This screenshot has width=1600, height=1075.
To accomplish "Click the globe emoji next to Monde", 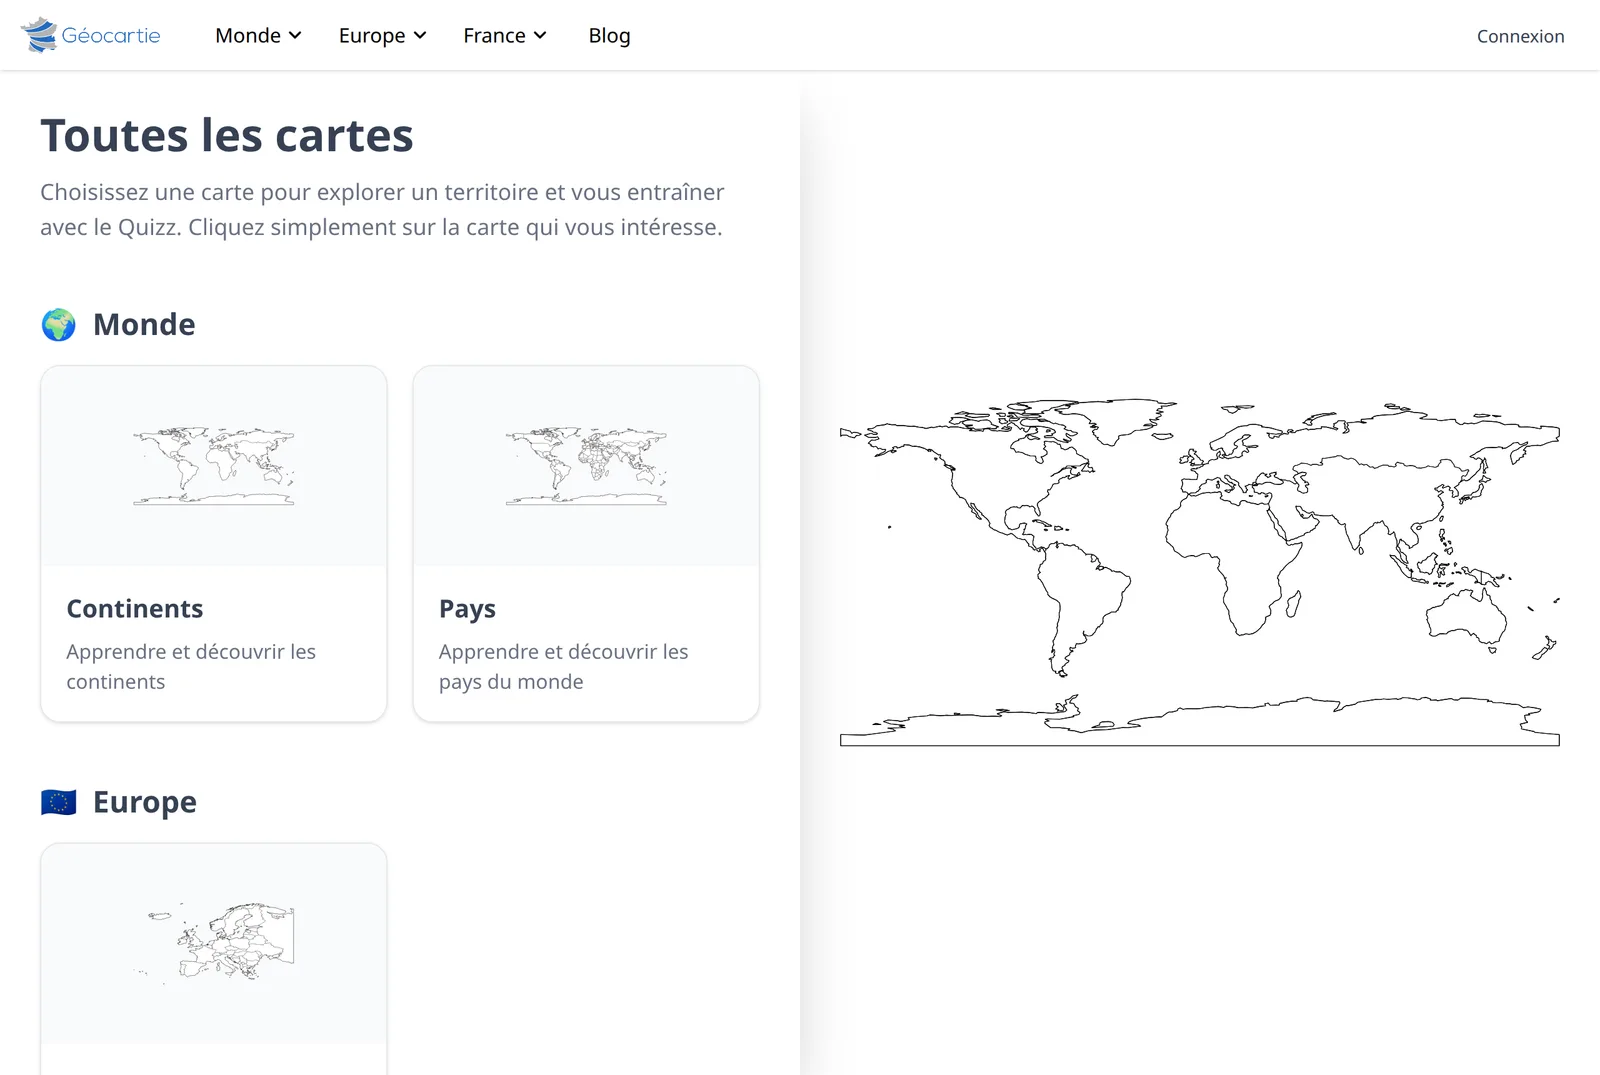I will (59, 325).
